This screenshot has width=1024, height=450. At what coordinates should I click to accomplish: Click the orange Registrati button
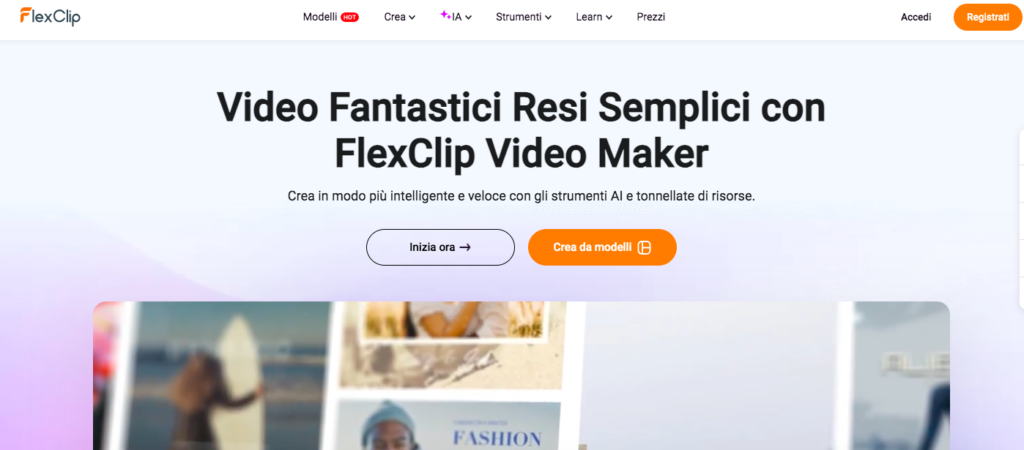(x=987, y=17)
